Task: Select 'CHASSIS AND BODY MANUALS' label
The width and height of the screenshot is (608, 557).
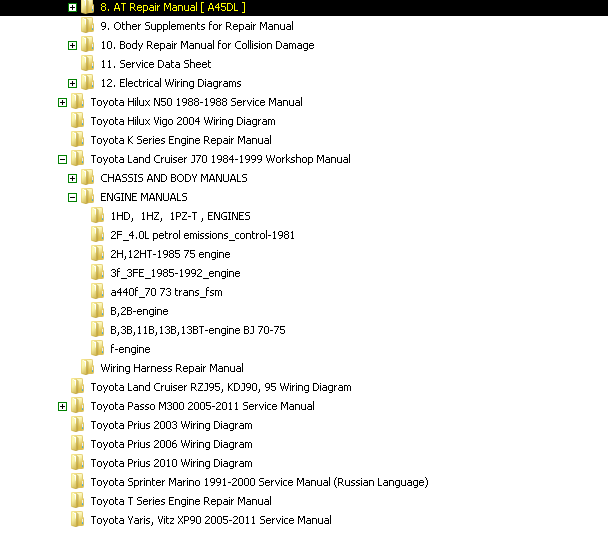Action: pyautogui.click(x=174, y=178)
